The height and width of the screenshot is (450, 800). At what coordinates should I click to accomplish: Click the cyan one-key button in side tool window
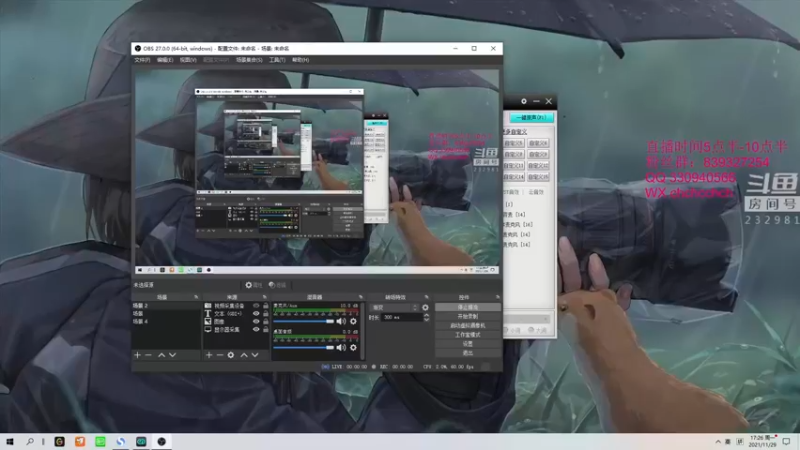tap(531, 117)
